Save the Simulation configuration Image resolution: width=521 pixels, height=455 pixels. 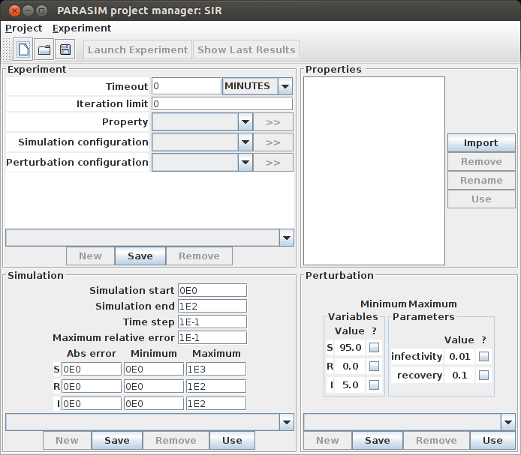click(117, 440)
